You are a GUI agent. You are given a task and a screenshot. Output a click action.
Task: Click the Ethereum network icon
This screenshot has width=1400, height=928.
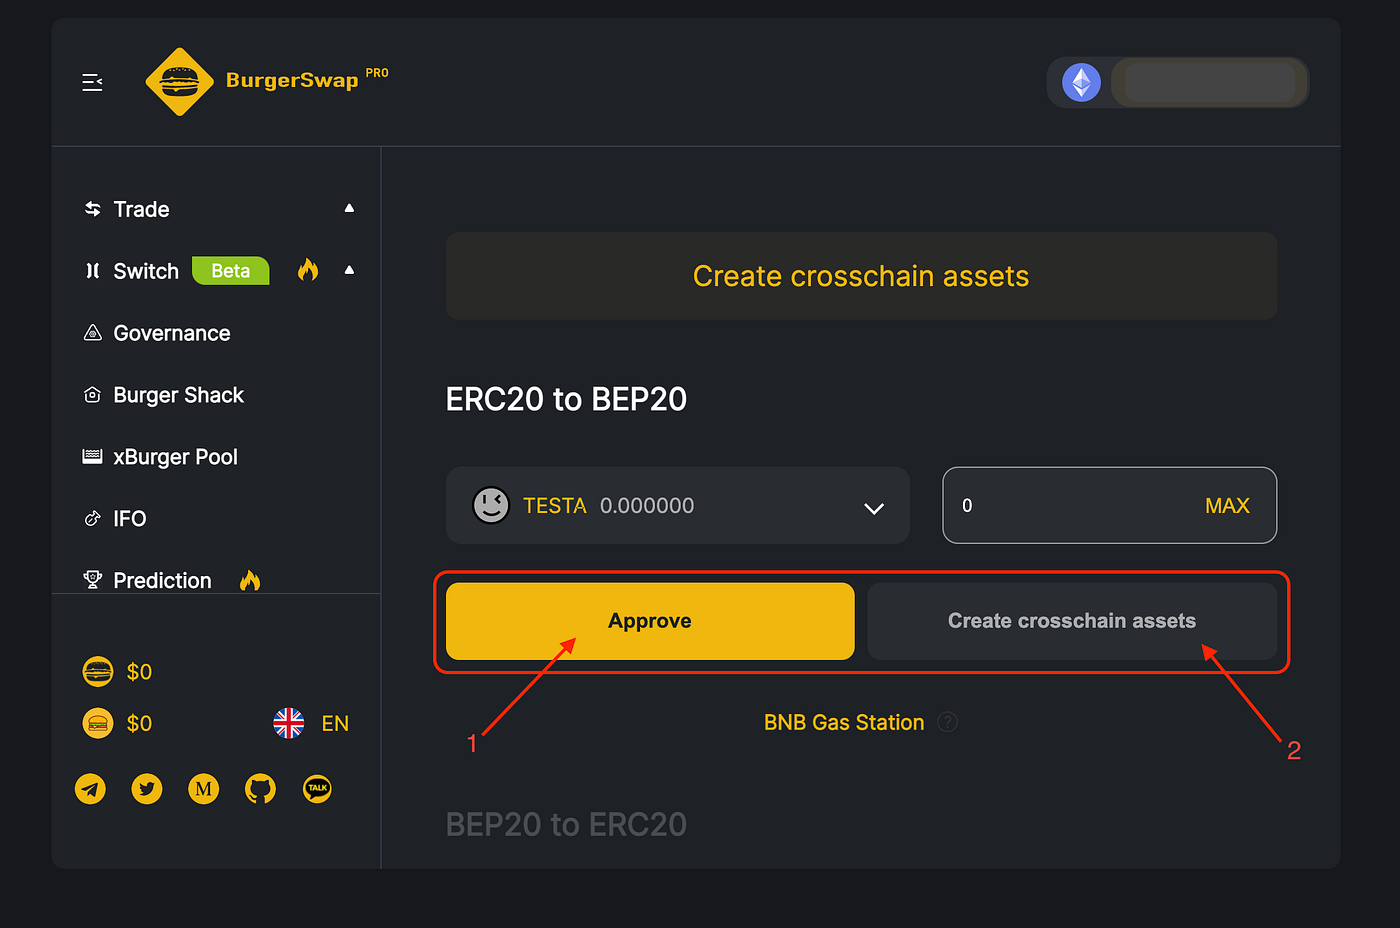point(1081,82)
